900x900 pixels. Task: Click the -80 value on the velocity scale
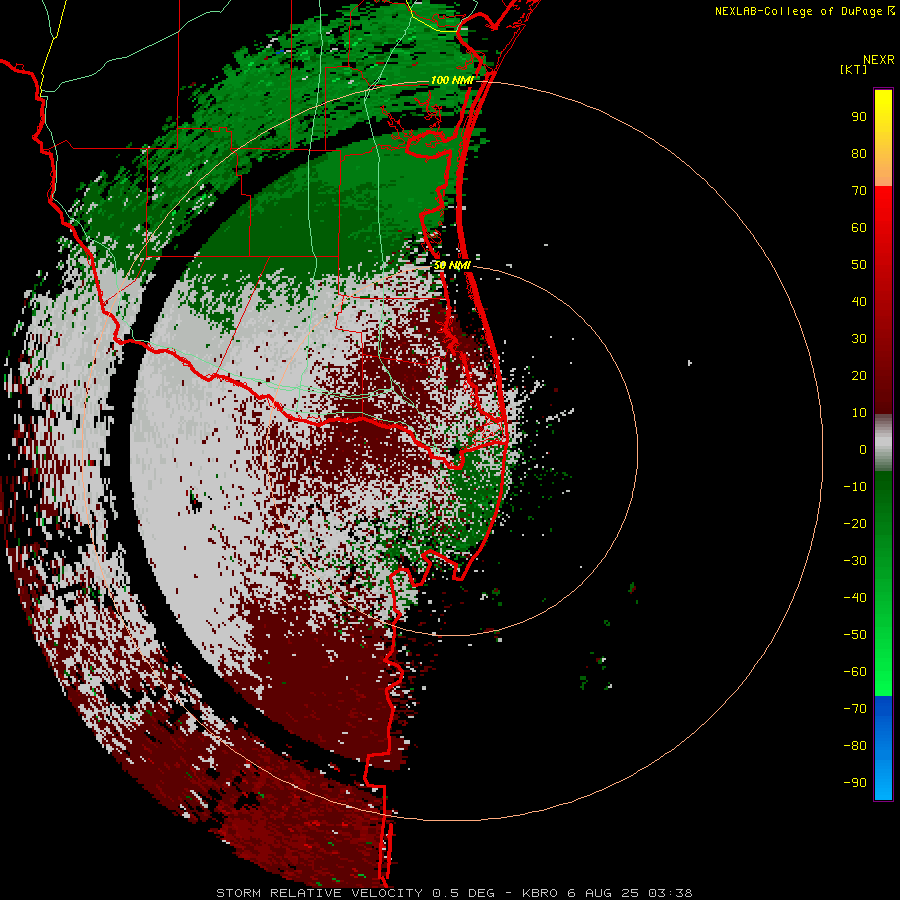point(855,746)
